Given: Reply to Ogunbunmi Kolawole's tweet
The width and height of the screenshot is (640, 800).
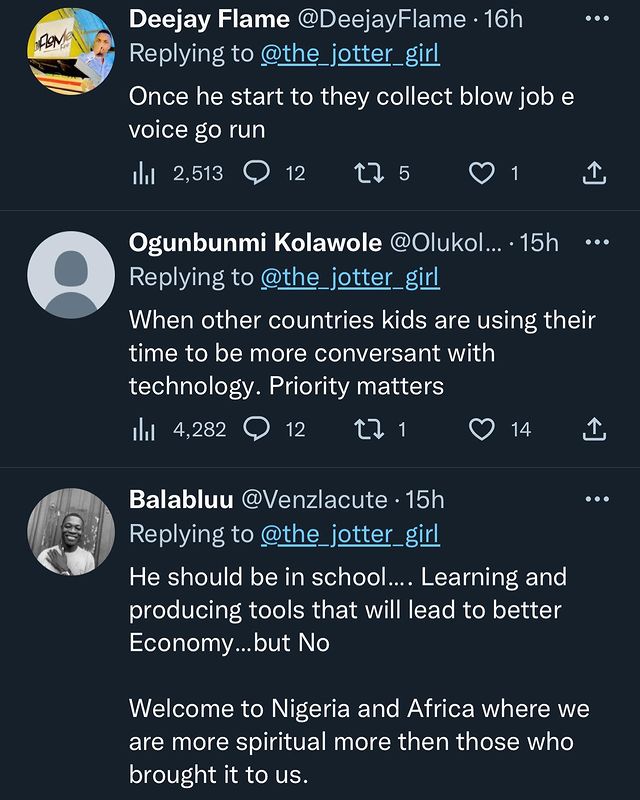Looking at the screenshot, I should pyautogui.click(x=258, y=429).
